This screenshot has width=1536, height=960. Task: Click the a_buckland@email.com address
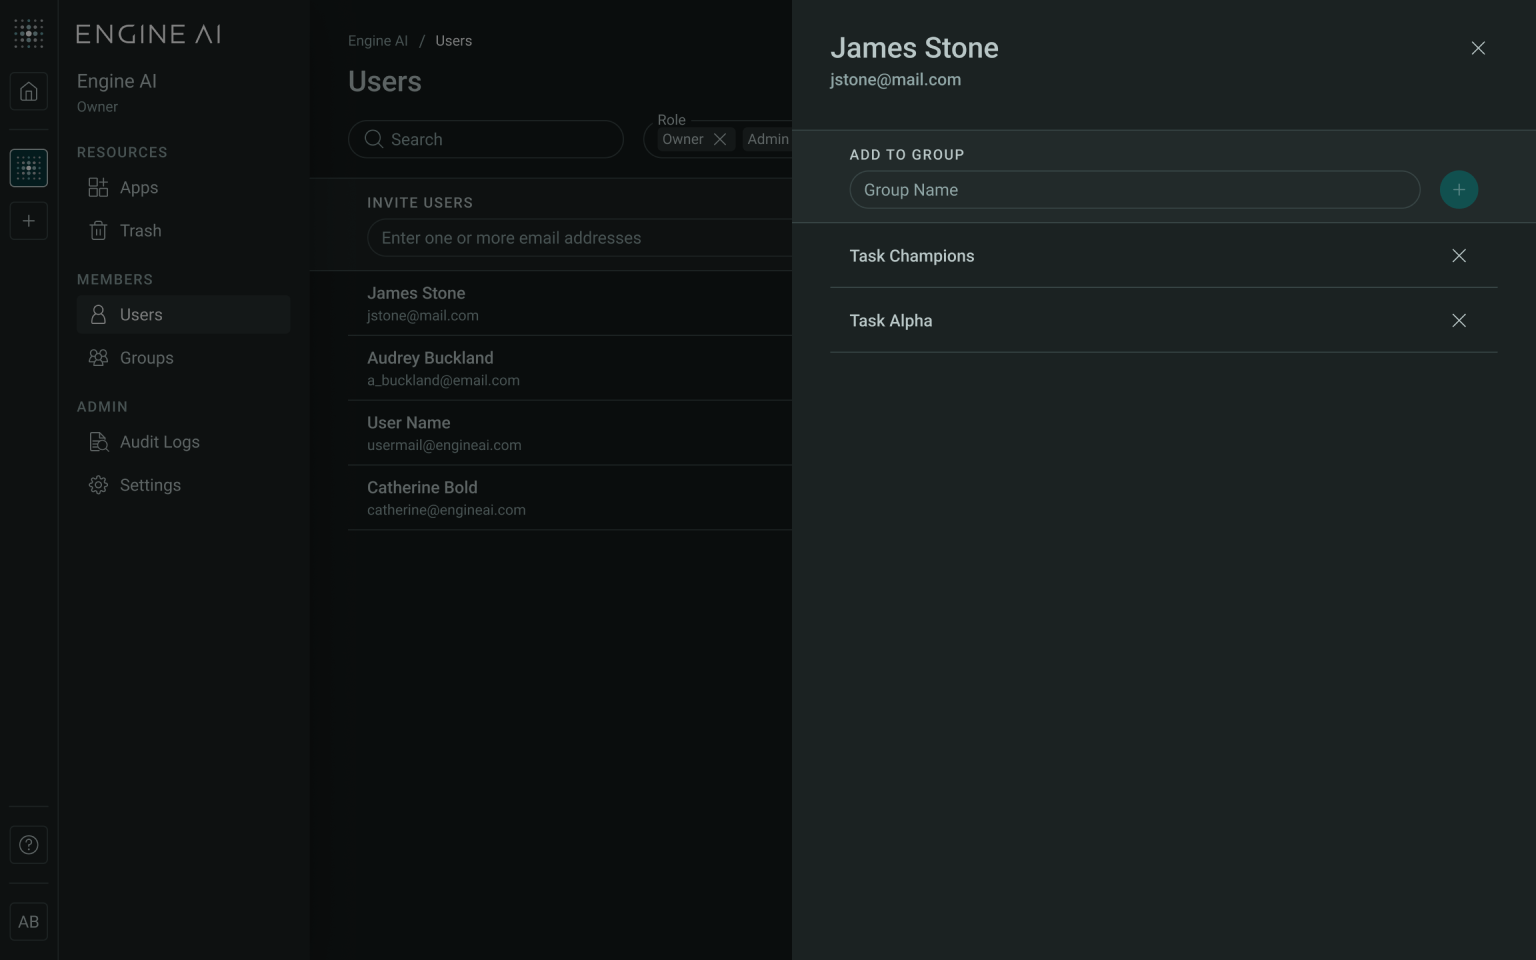[443, 381]
